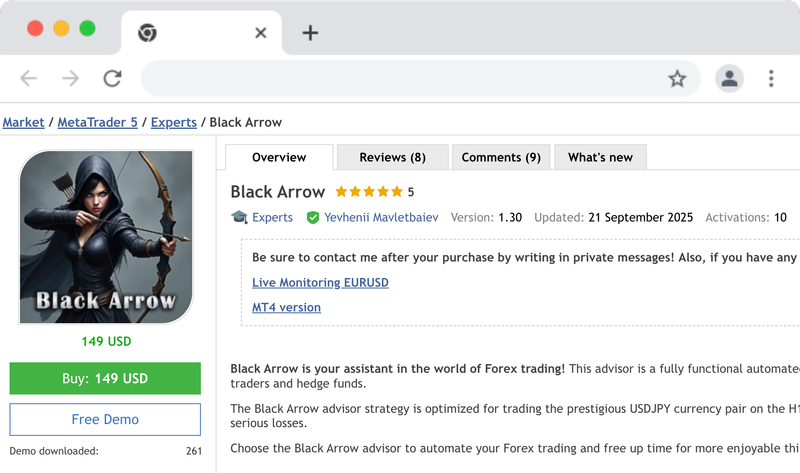Click the Black Arrow product image

106,237
